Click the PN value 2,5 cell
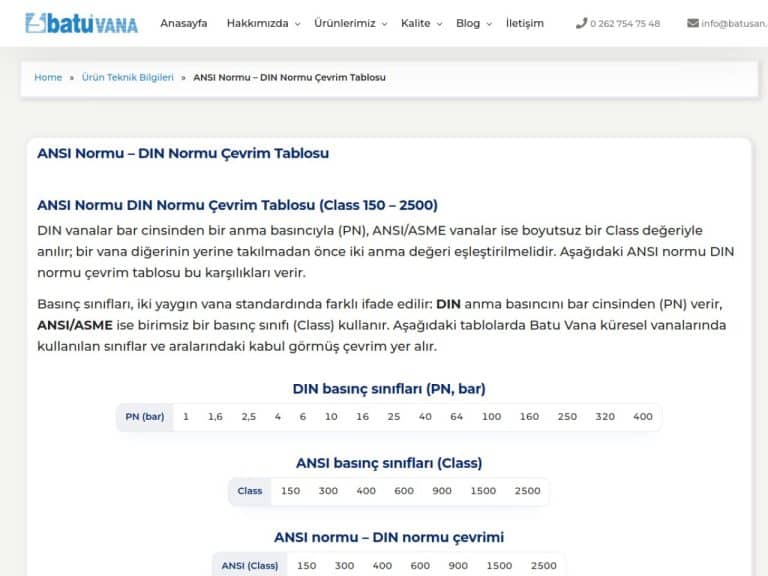768x576 pixels. pos(248,417)
